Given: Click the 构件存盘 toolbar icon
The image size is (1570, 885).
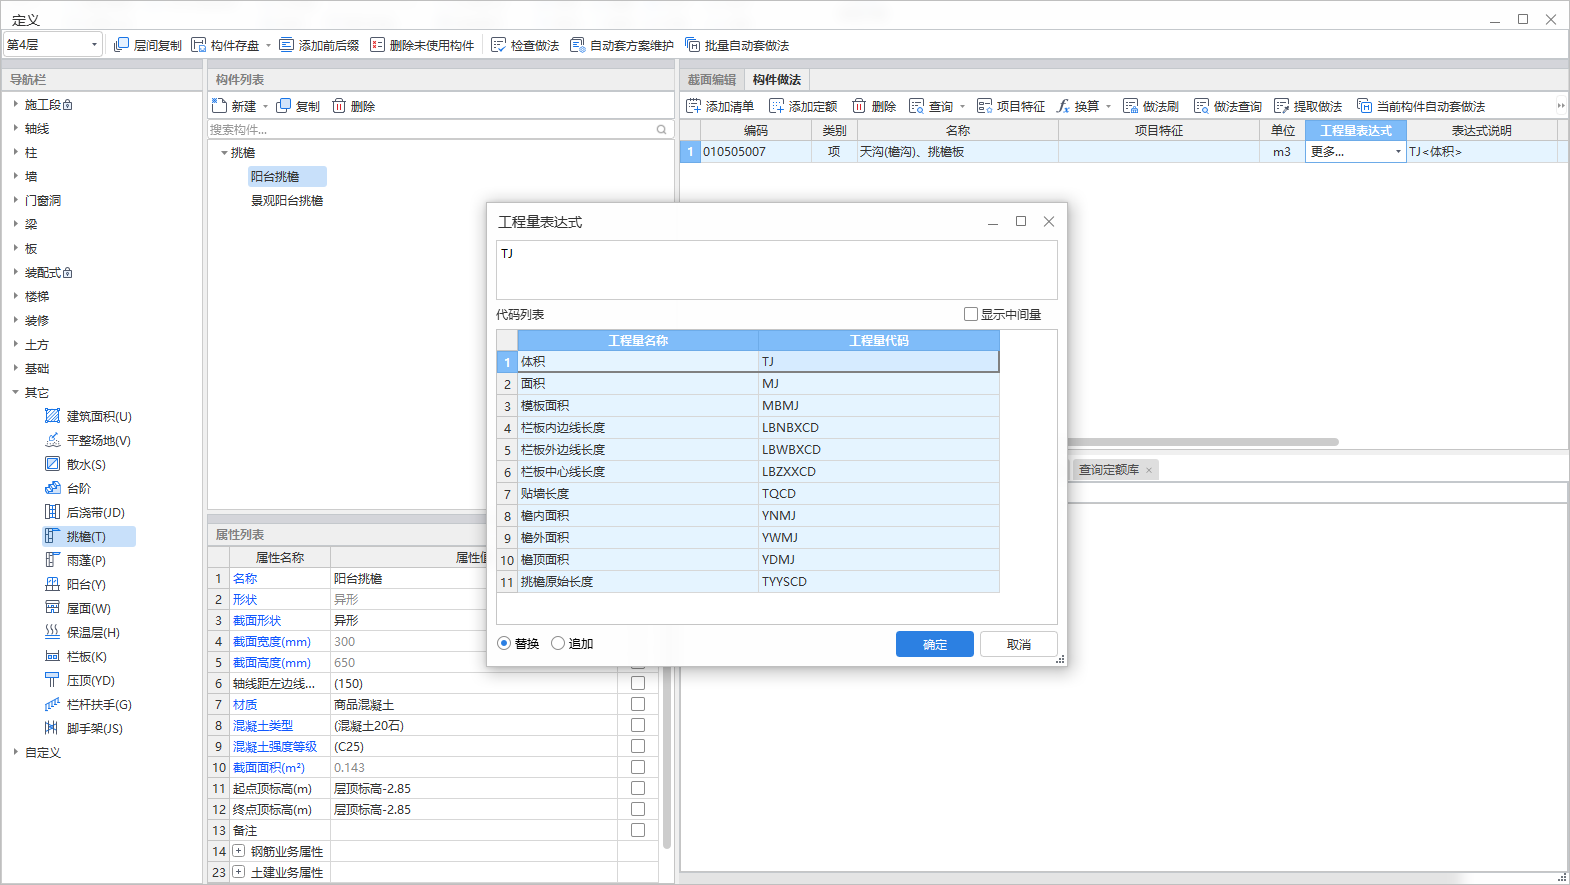Looking at the screenshot, I should [x=199, y=45].
